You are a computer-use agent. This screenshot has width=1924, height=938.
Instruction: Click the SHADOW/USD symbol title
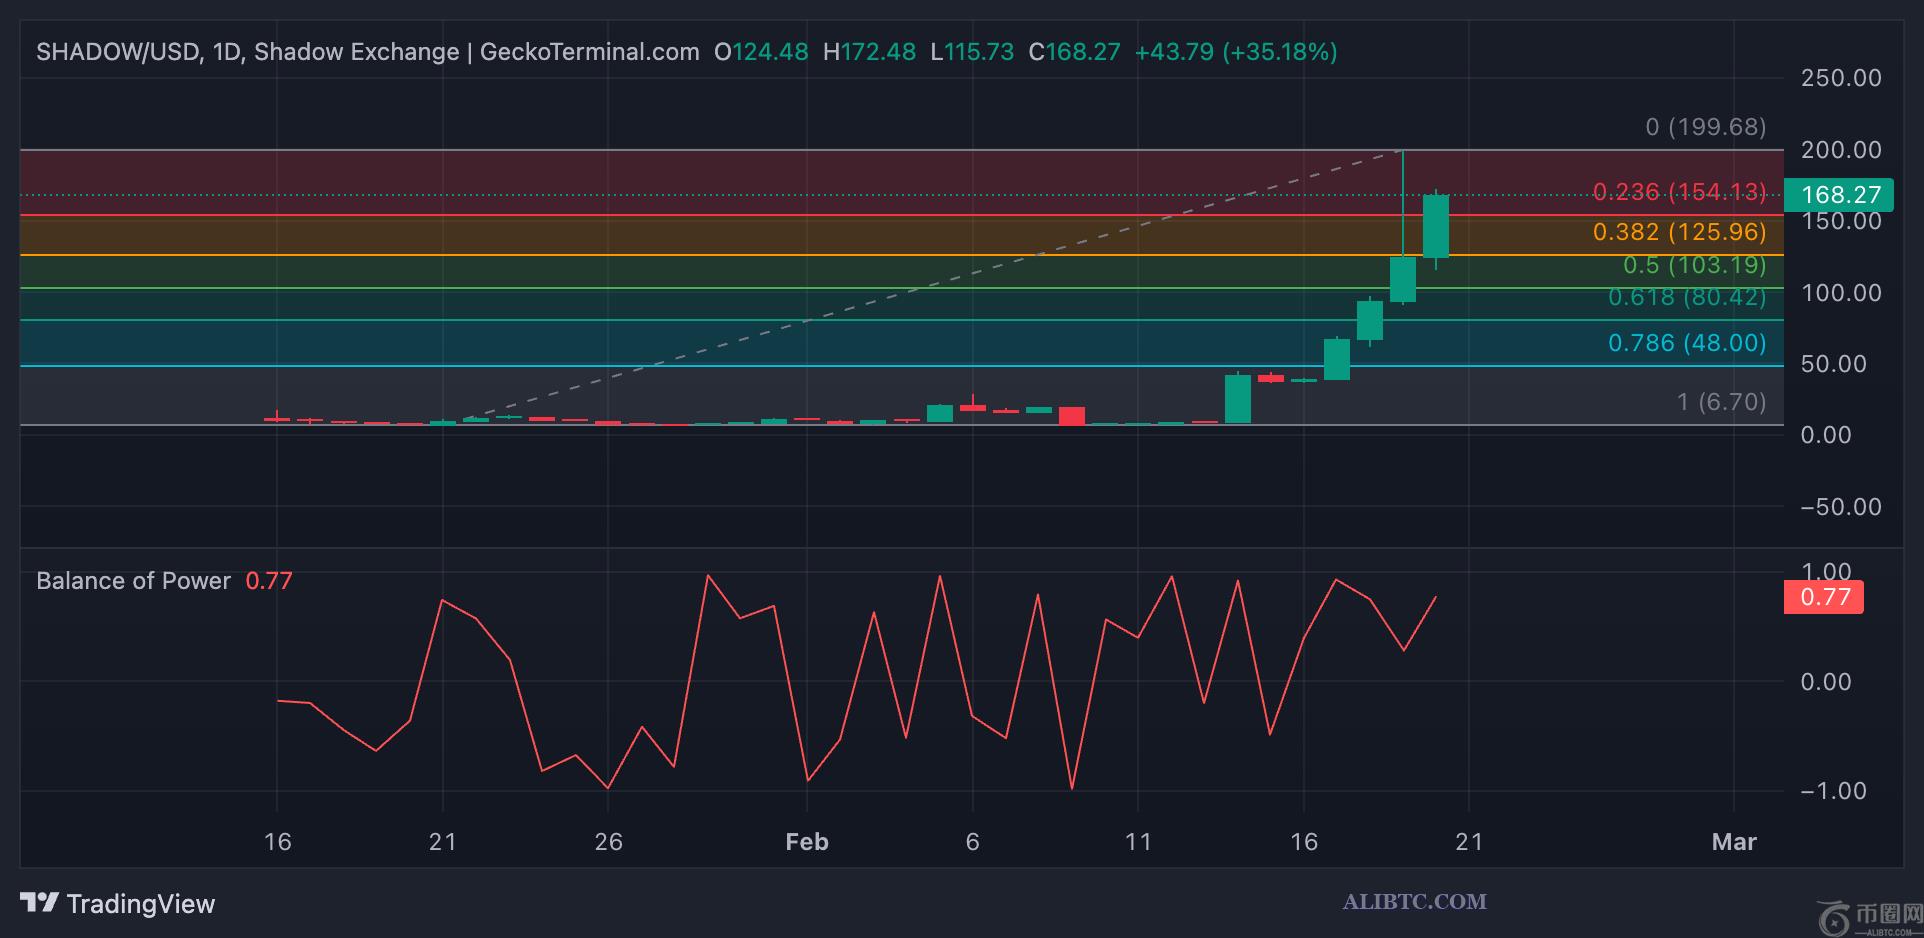tap(118, 52)
